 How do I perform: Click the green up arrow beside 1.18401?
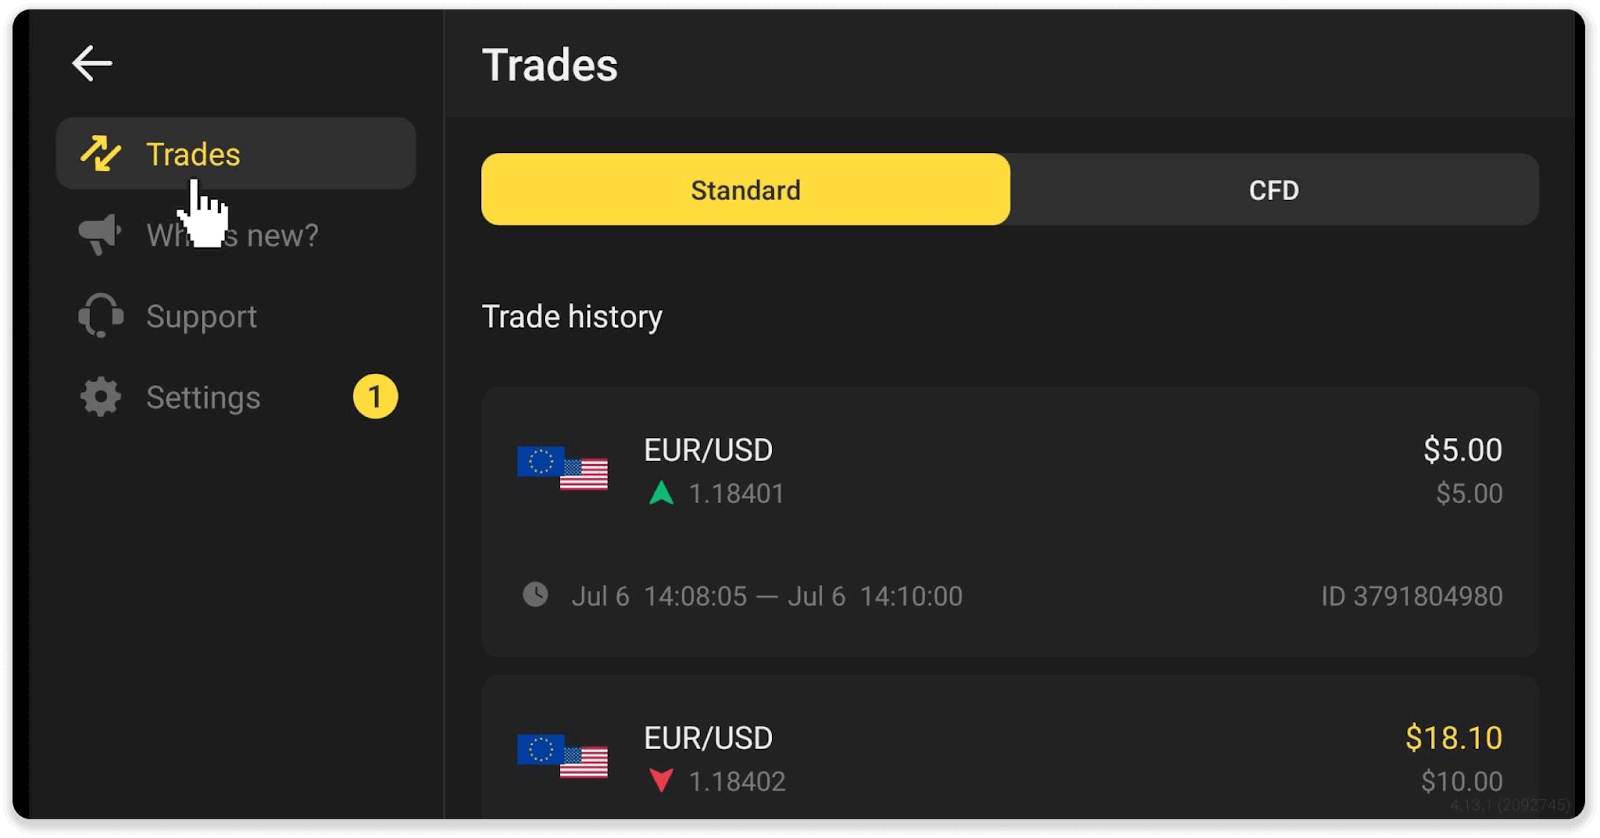coord(661,492)
